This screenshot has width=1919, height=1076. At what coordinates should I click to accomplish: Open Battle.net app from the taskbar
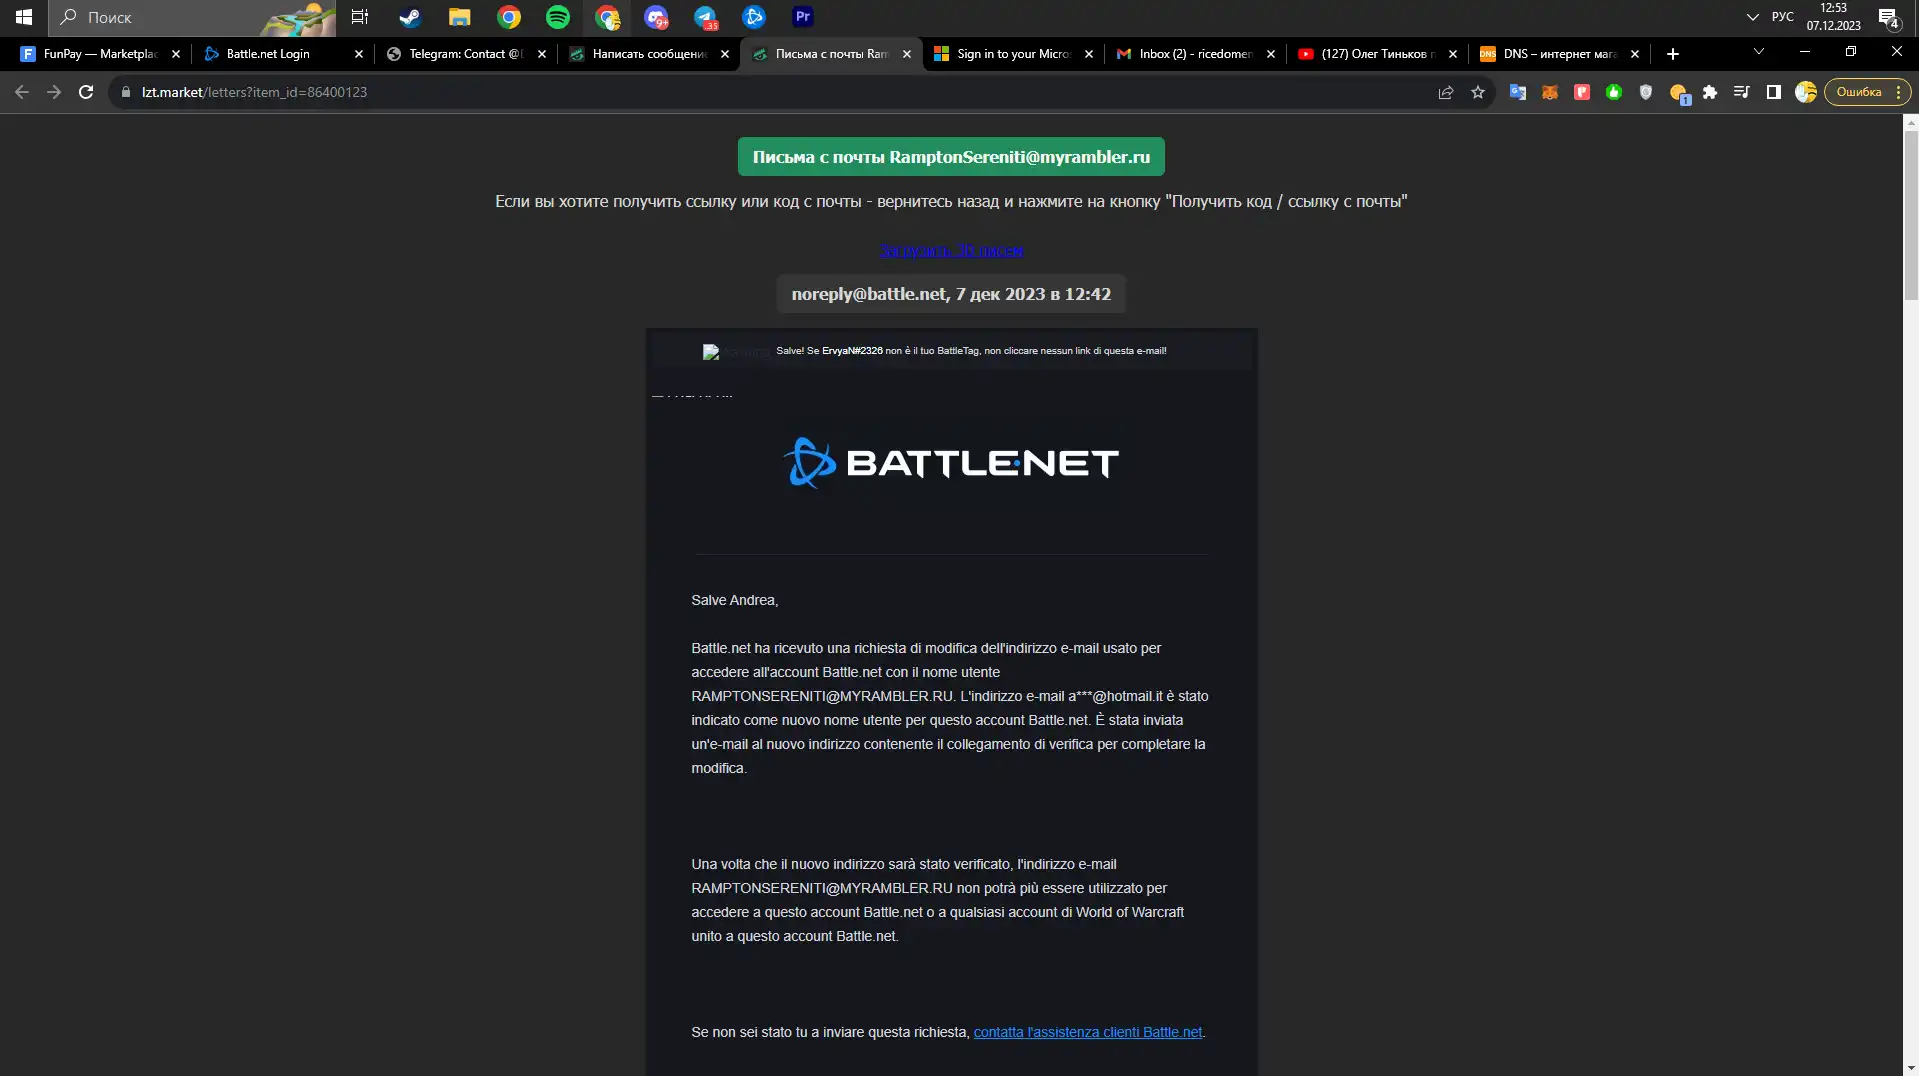754,17
